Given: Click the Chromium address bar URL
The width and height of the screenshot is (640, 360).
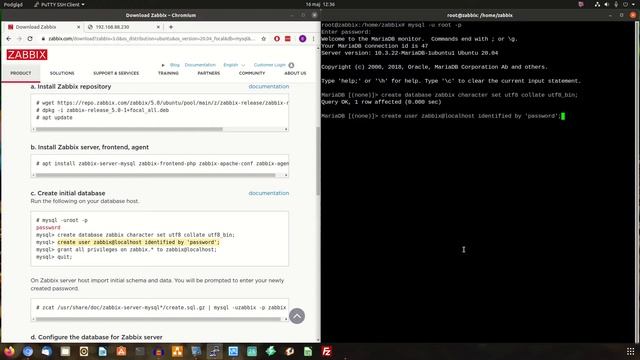Looking at the screenshot, I should pyautogui.click(x=151, y=38).
